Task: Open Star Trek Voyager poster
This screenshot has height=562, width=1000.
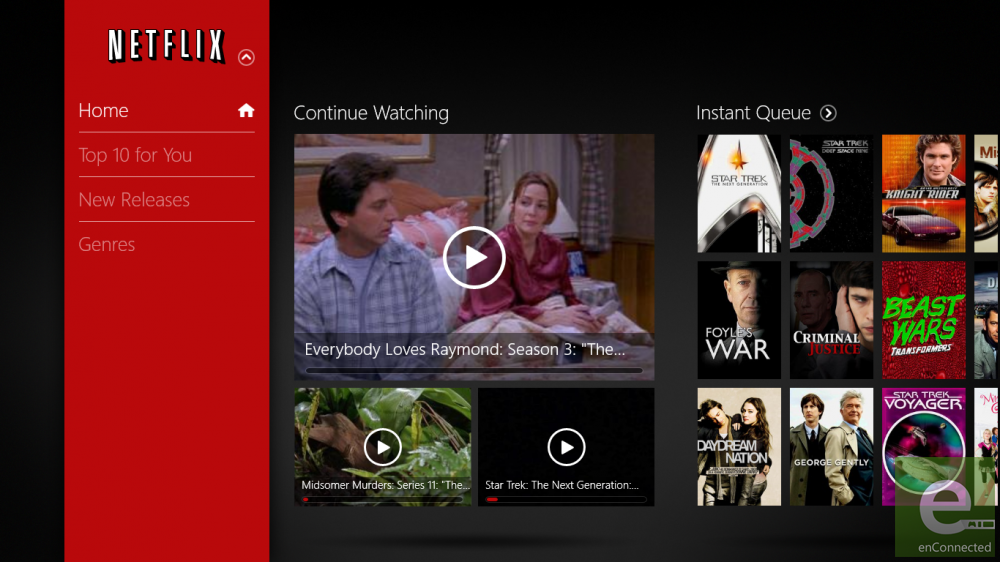Action: pyautogui.click(x=923, y=447)
